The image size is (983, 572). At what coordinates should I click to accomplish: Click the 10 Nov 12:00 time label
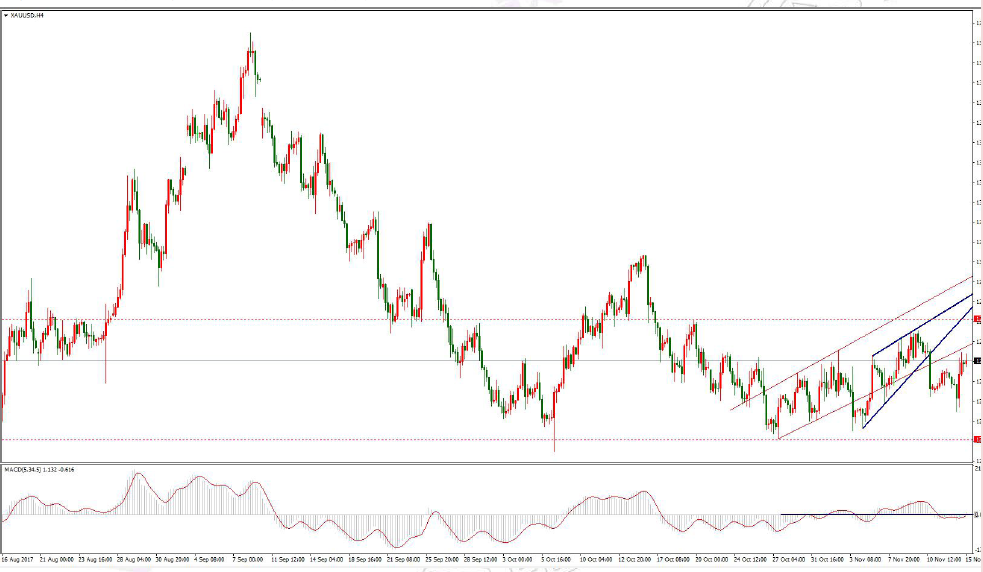[944, 559]
